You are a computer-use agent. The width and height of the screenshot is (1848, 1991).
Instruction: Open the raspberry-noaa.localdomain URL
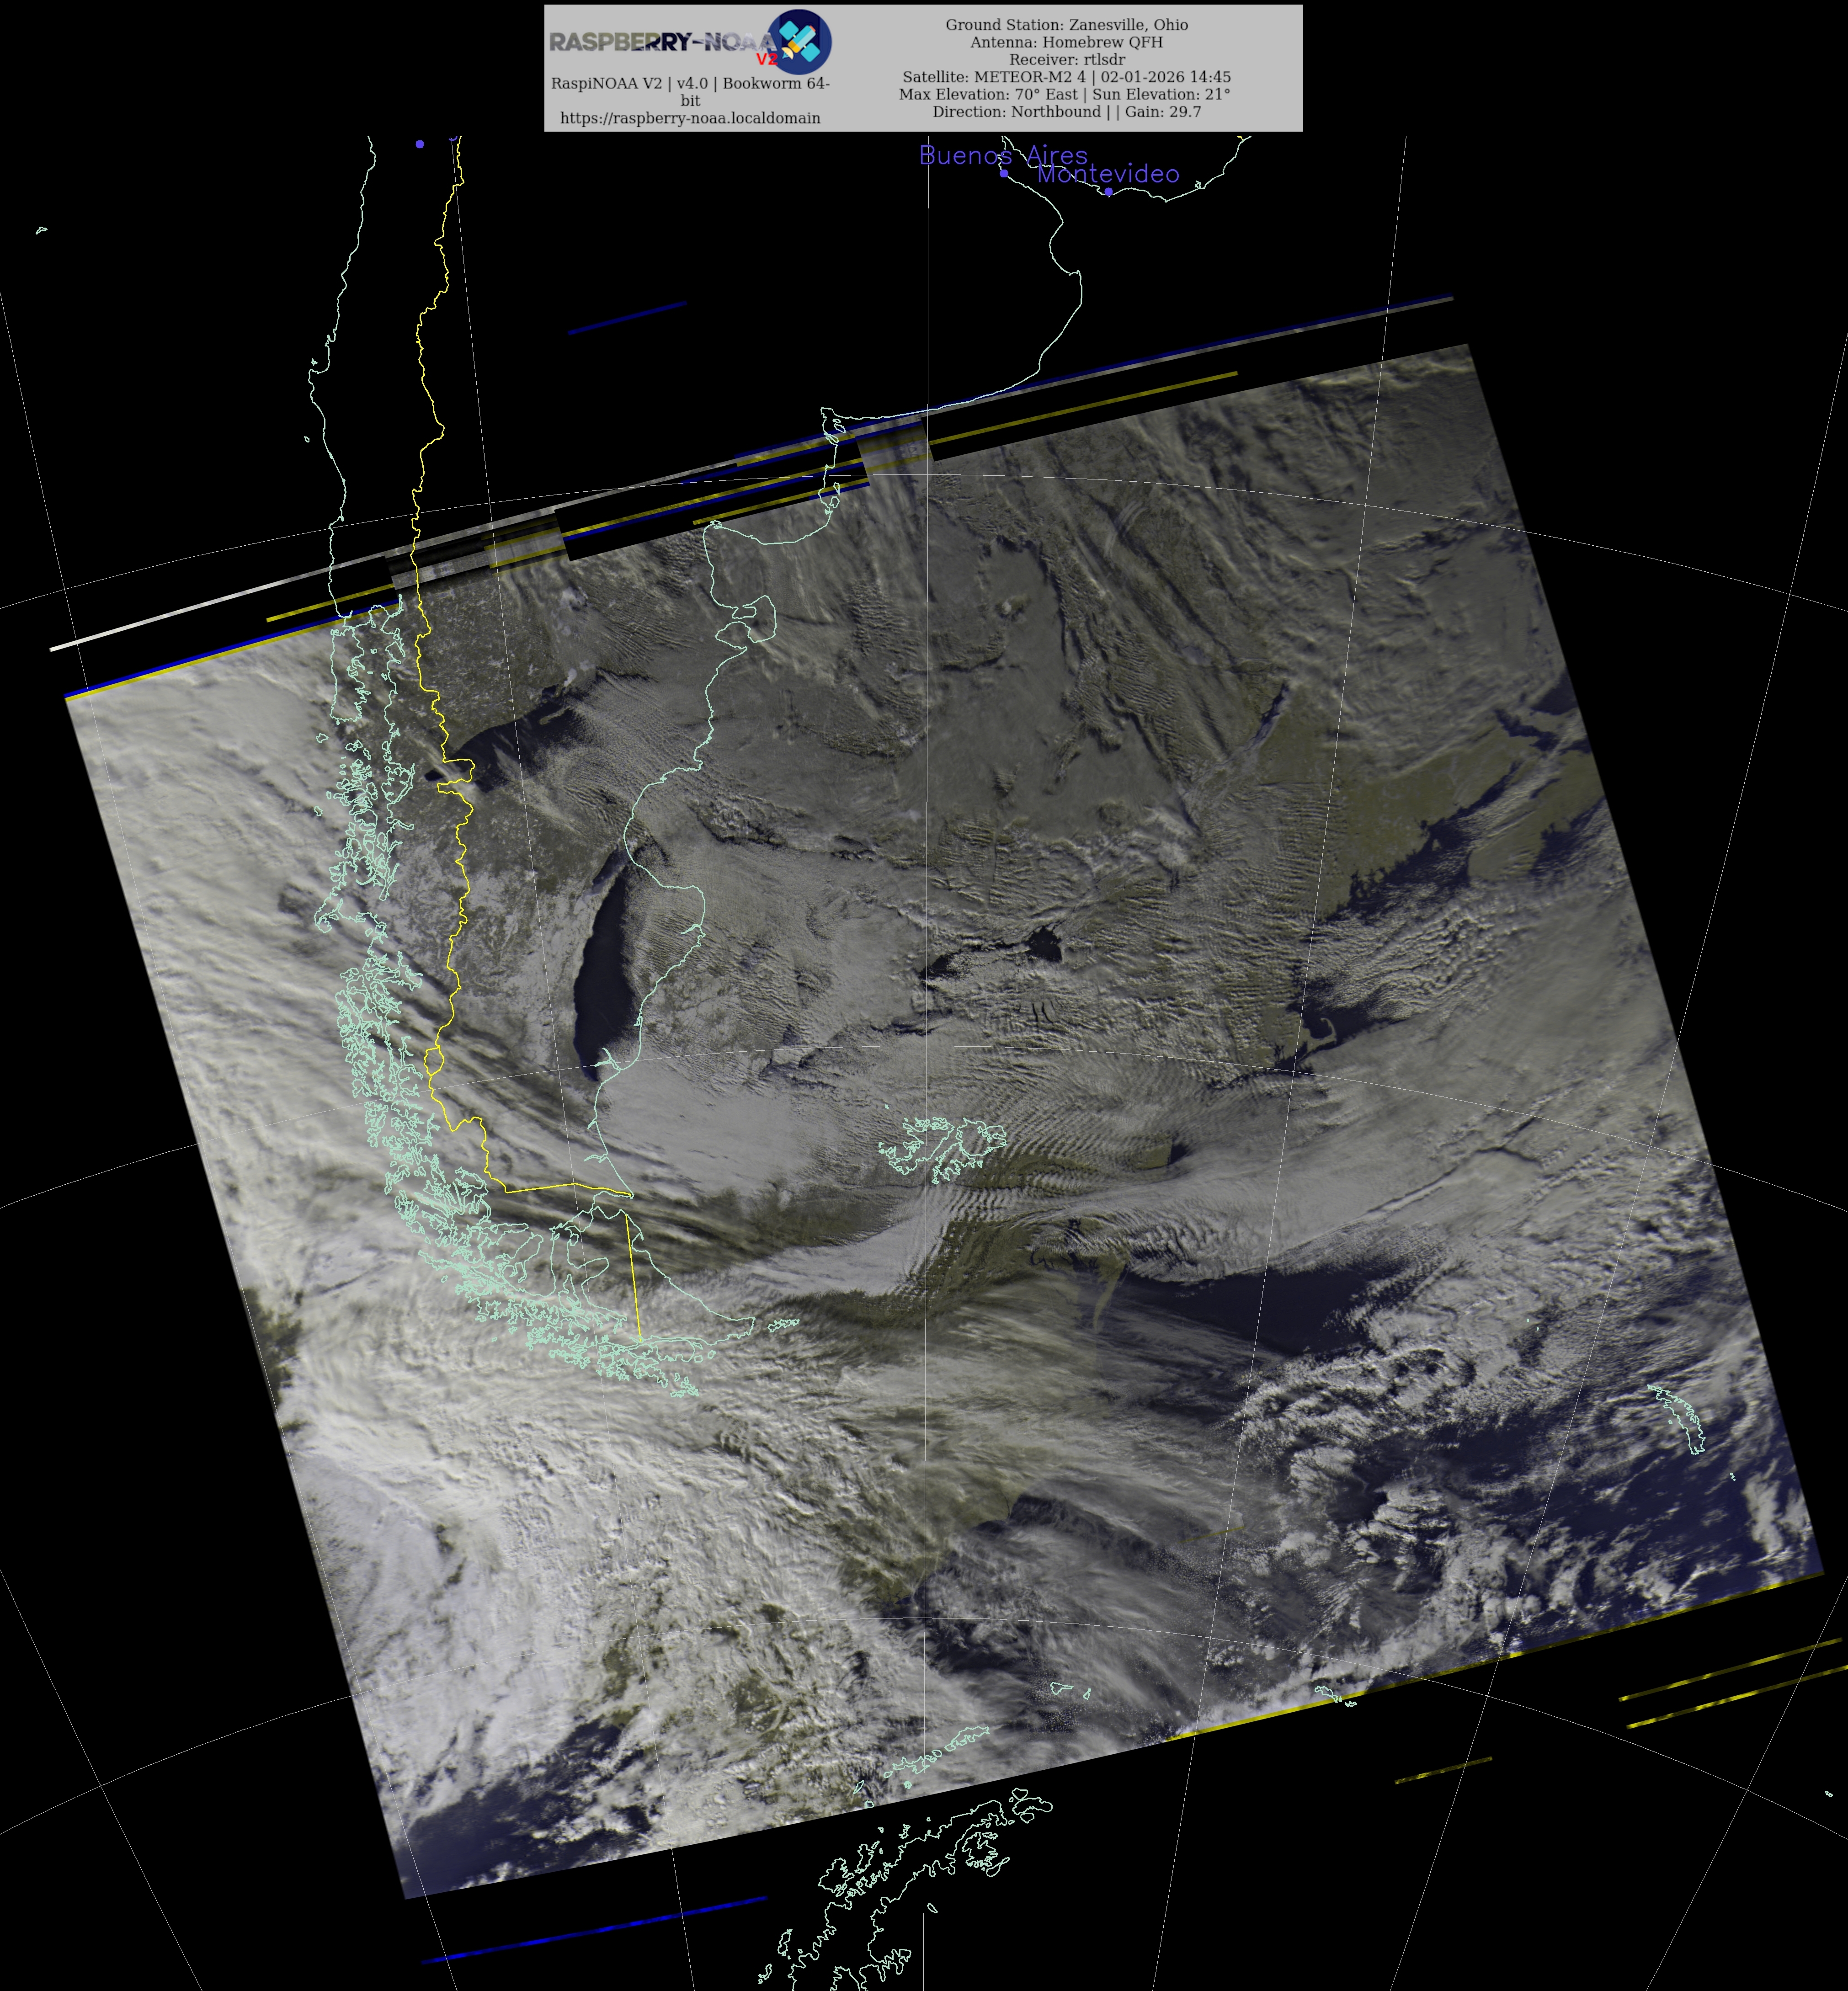[x=690, y=118]
